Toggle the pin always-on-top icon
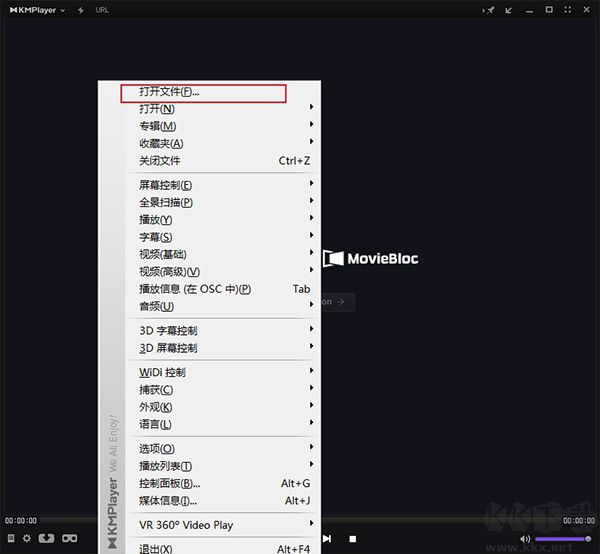The image size is (600, 554). [x=489, y=10]
